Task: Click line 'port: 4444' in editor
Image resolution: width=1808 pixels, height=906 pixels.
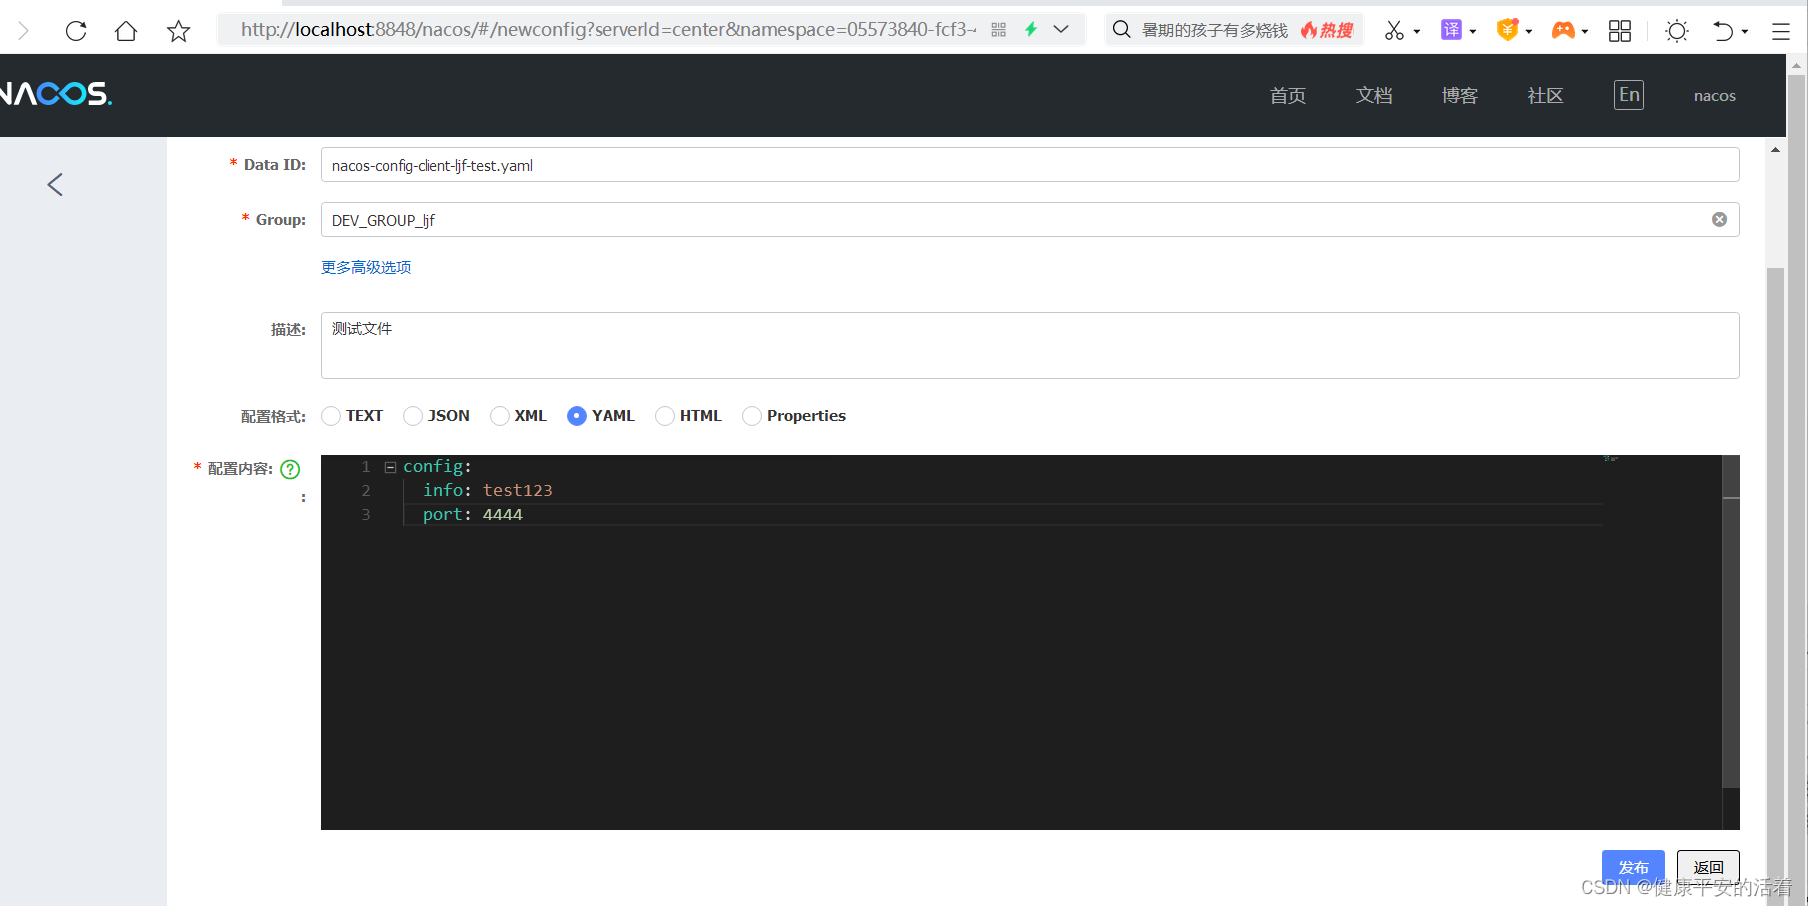Action: [x=472, y=514]
